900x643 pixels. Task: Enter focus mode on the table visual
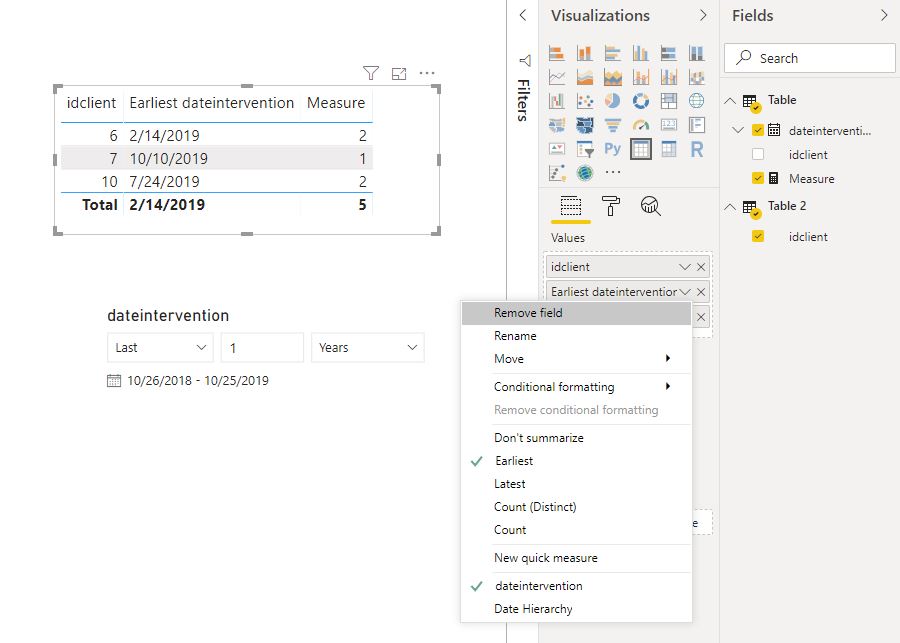click(x=399, y=73)
